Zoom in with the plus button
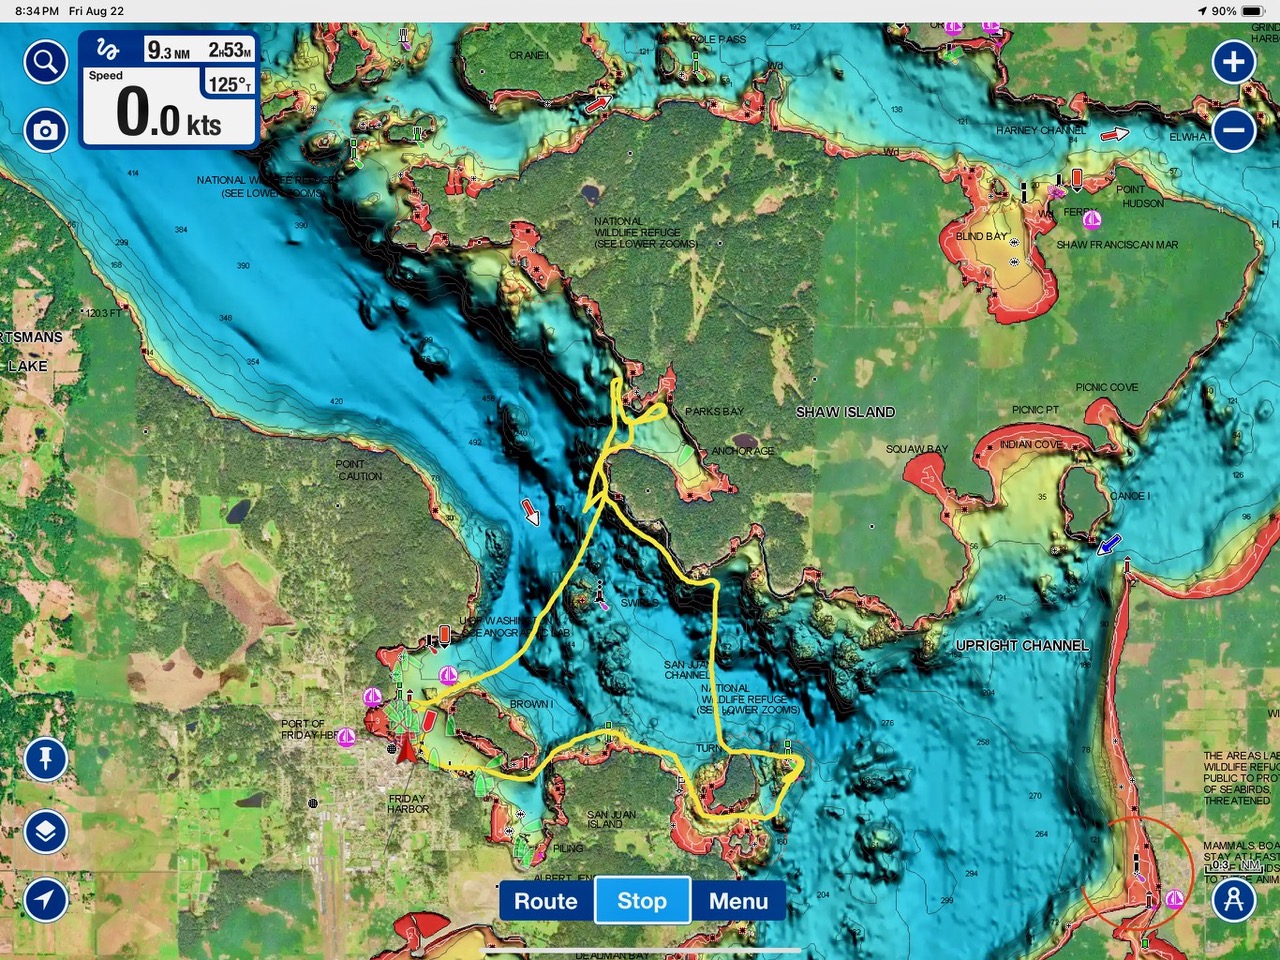1280x960 pixels. [x=1233, y=62]
